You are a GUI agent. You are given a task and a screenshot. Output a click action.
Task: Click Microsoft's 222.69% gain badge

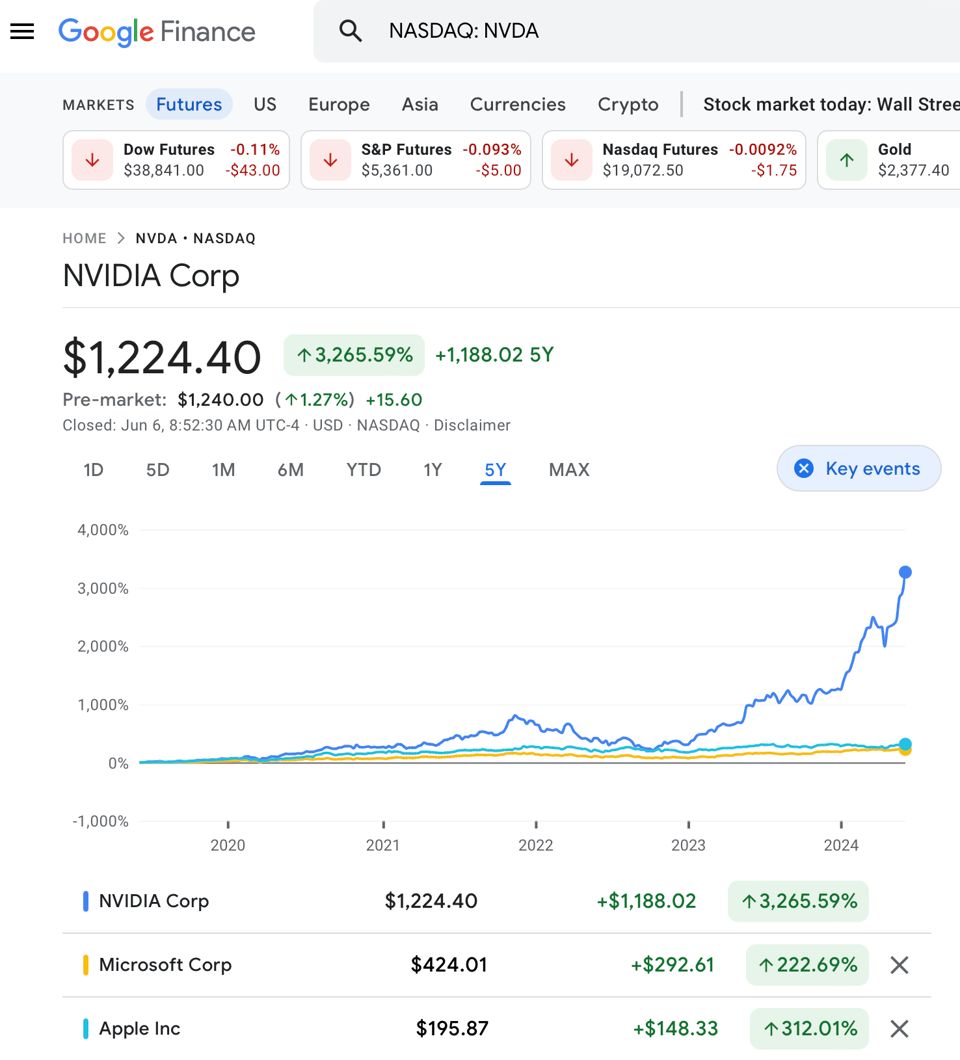[x=807, y=965]
